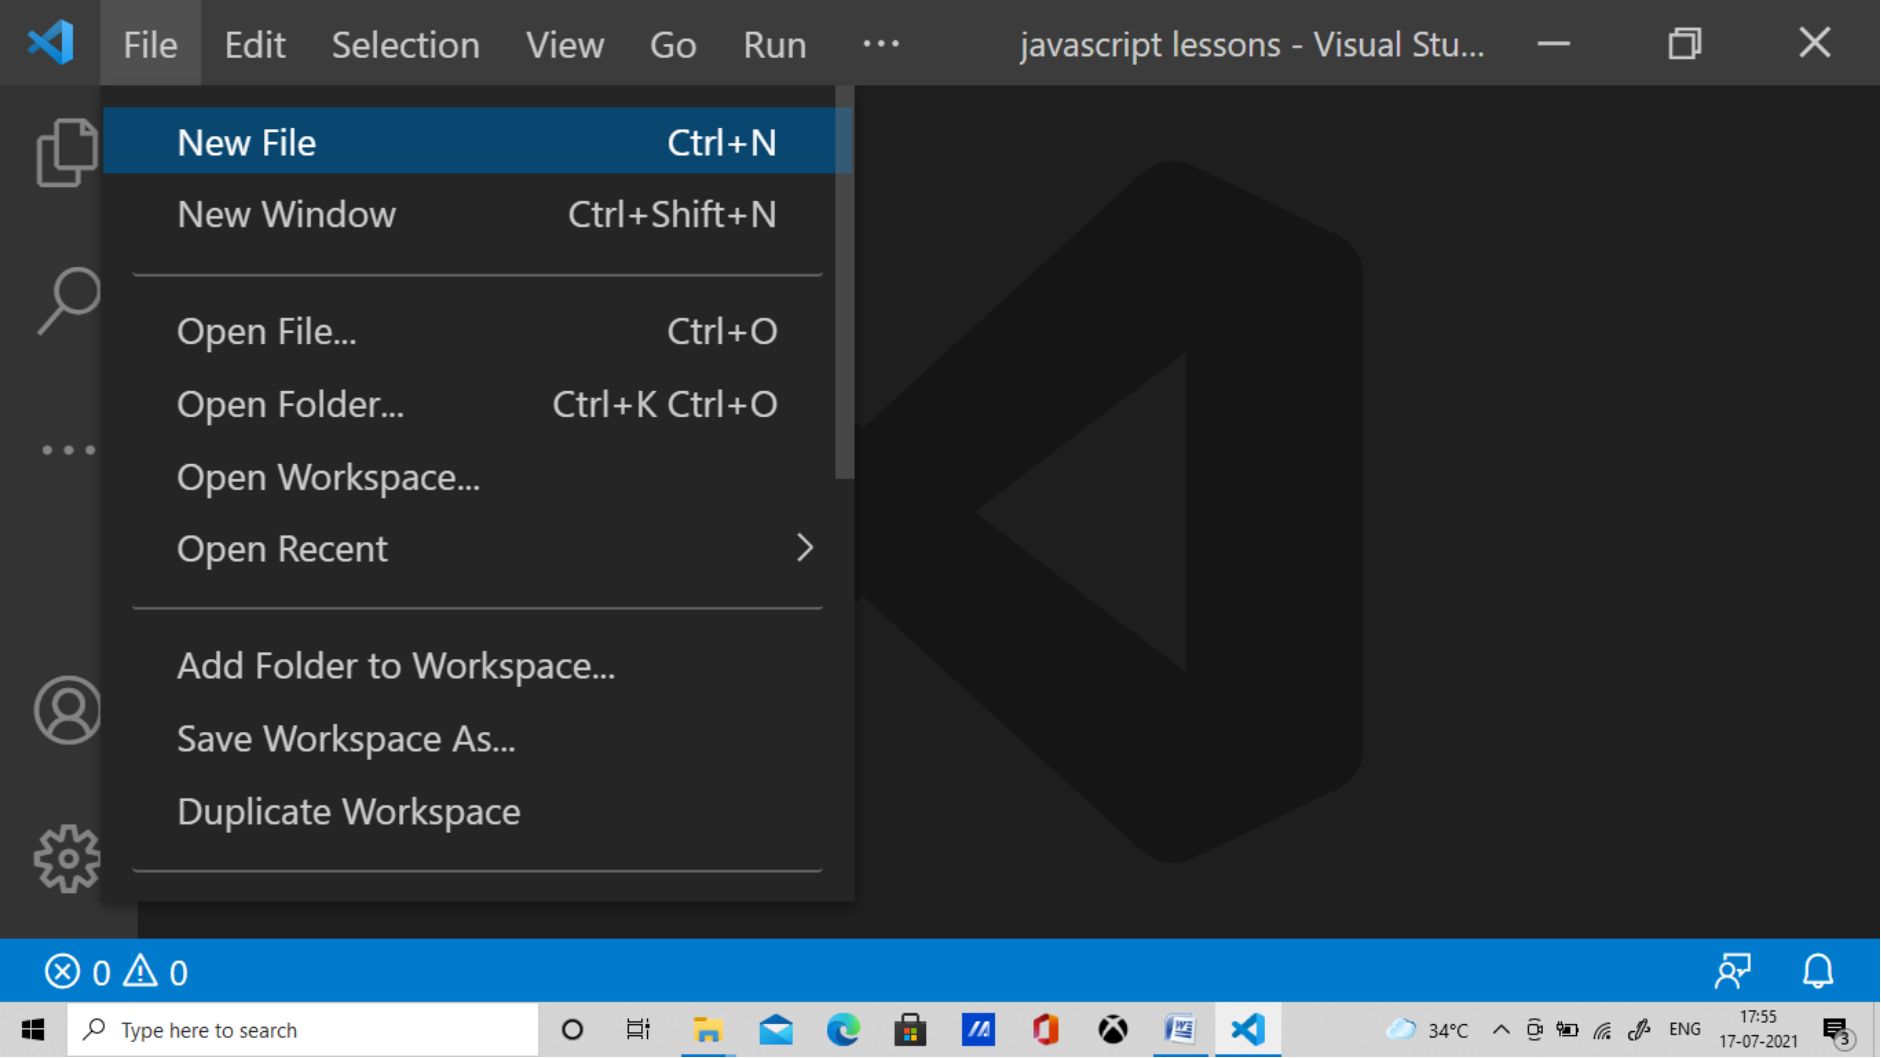Open the Xbox app on taskbar
The height and width of the screenshot is (1058, 1881).
pos(1113,1029)
